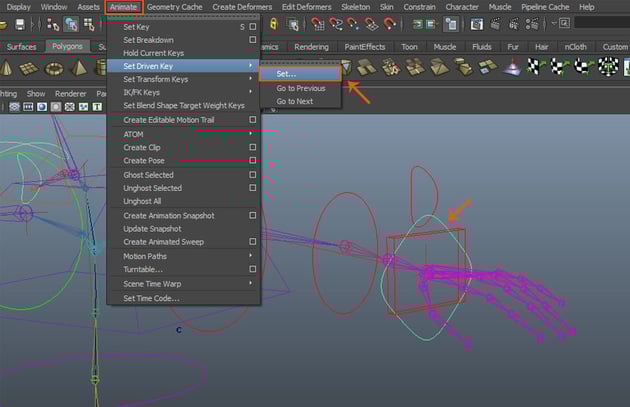Image resolution: width=630 pixels, height=407 pixels.
Task: Open the Constrain menu
Action: pos(419,7)
